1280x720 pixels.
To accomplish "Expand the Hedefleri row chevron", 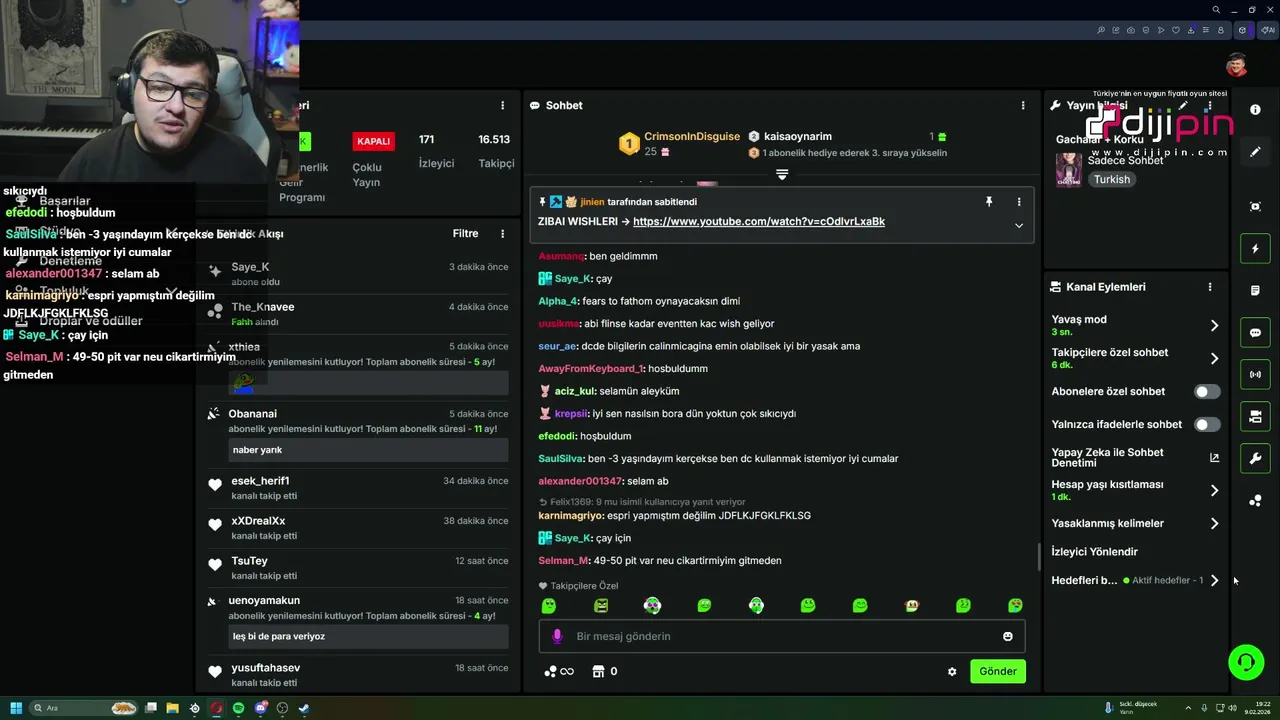I will 1214,581.
